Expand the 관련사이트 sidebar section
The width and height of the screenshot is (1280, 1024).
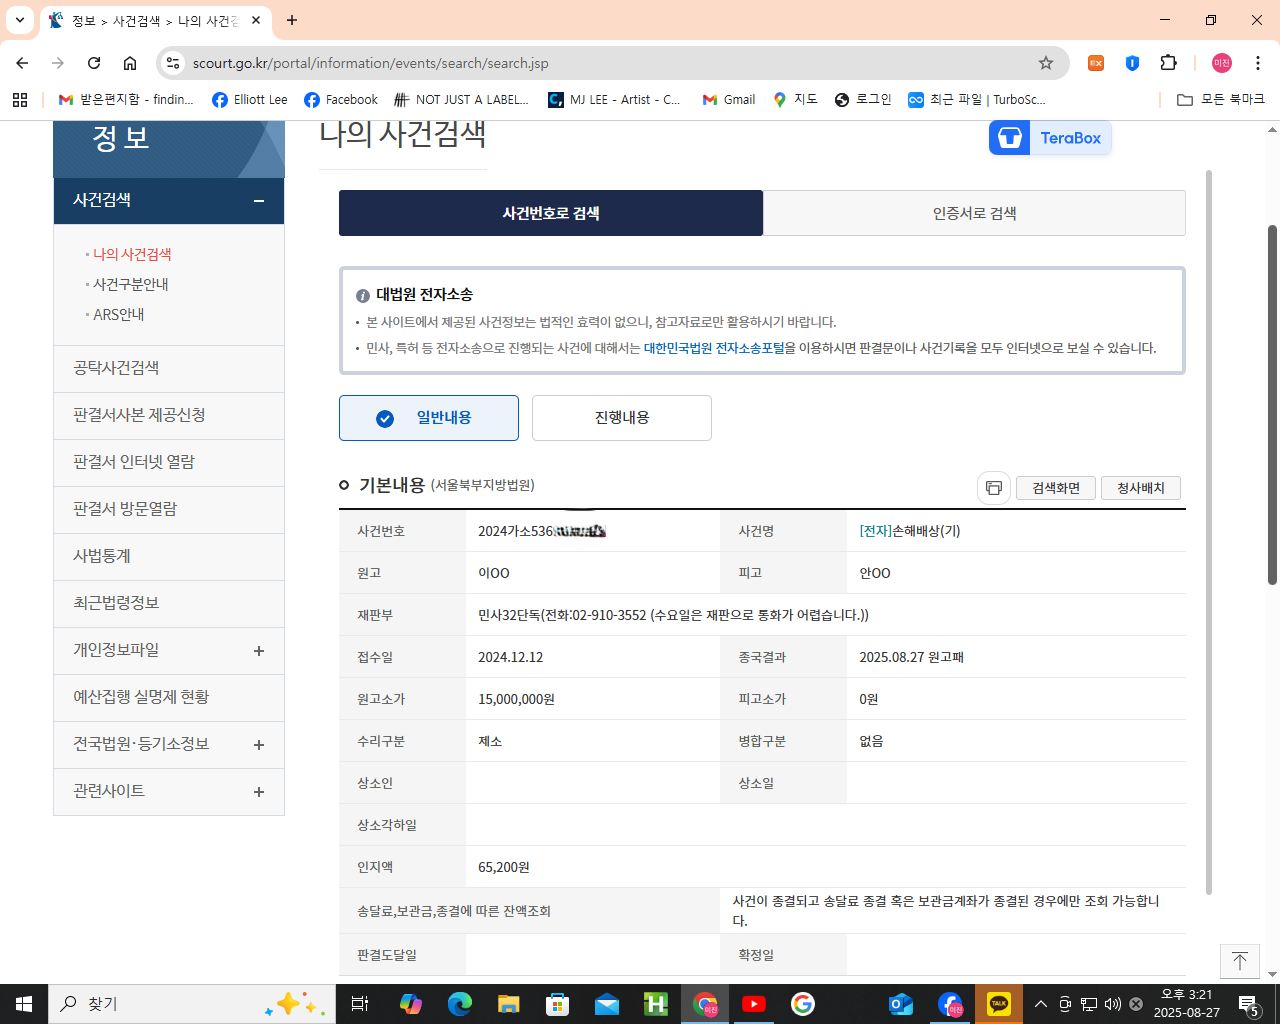point(258,792)
